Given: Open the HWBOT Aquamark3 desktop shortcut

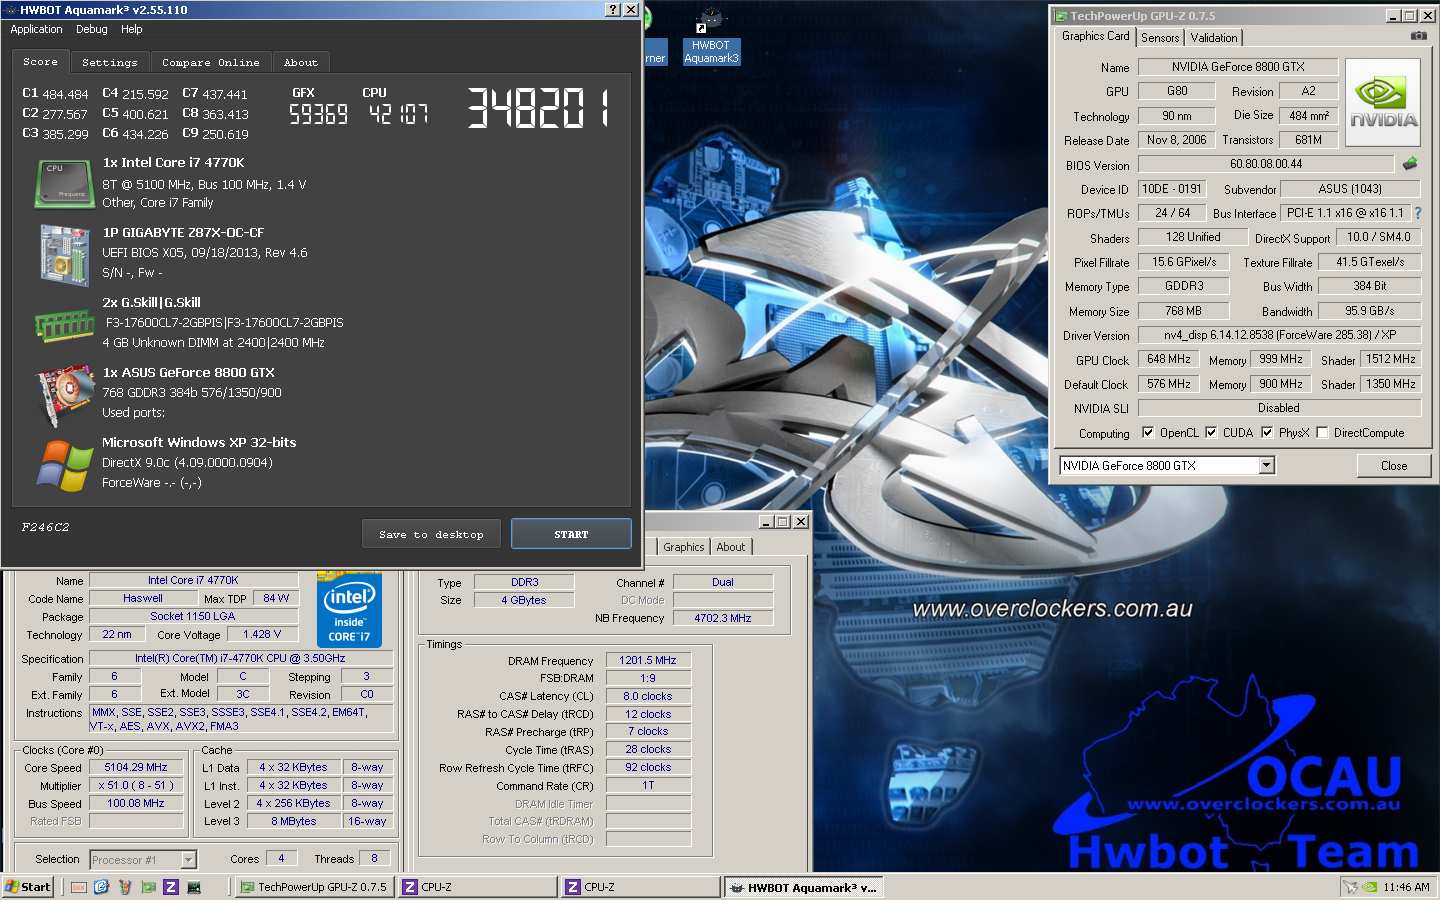Looking at the screenshot, I should click(x=711, y=37).
